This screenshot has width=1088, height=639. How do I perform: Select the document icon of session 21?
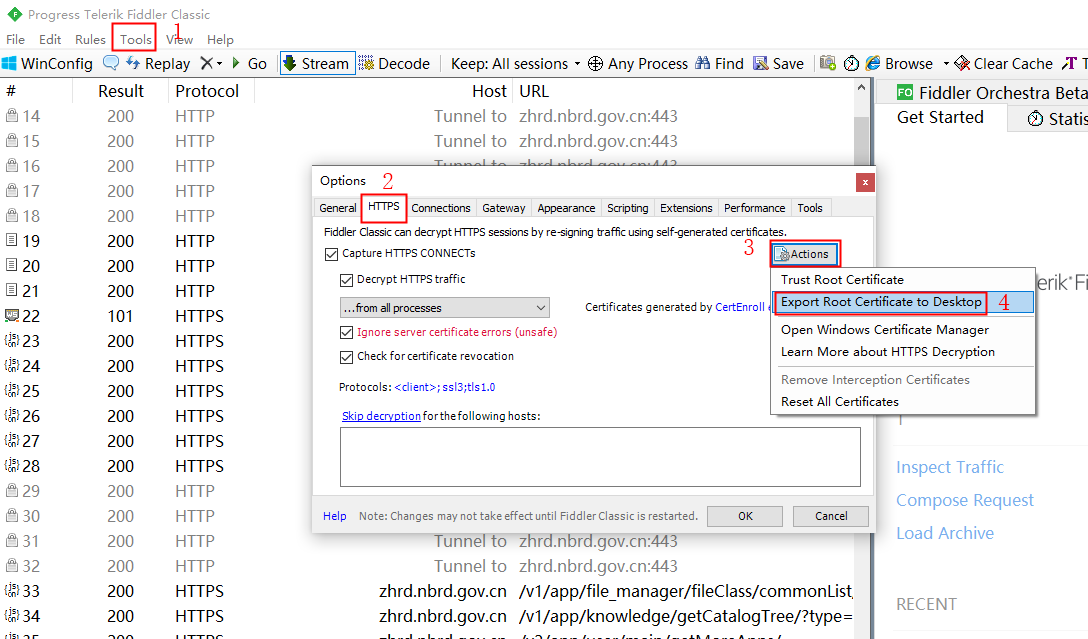(12, 290)
